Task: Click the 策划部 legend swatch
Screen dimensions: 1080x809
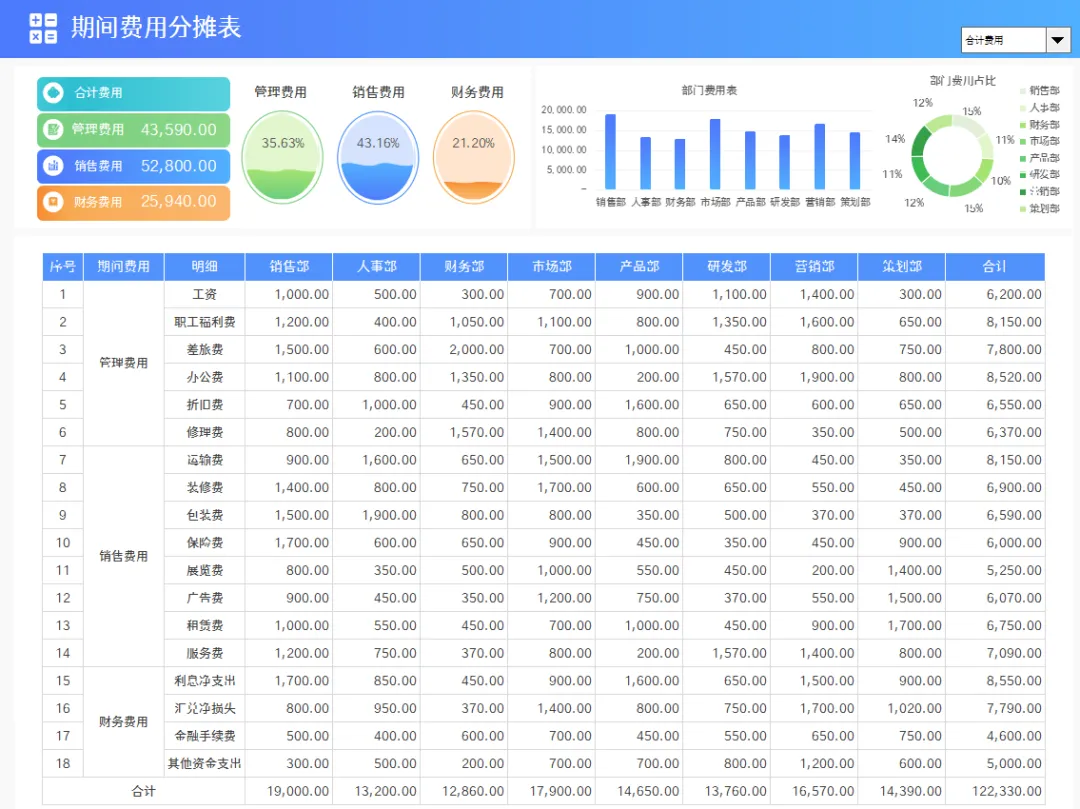Action: (1023, 209)
